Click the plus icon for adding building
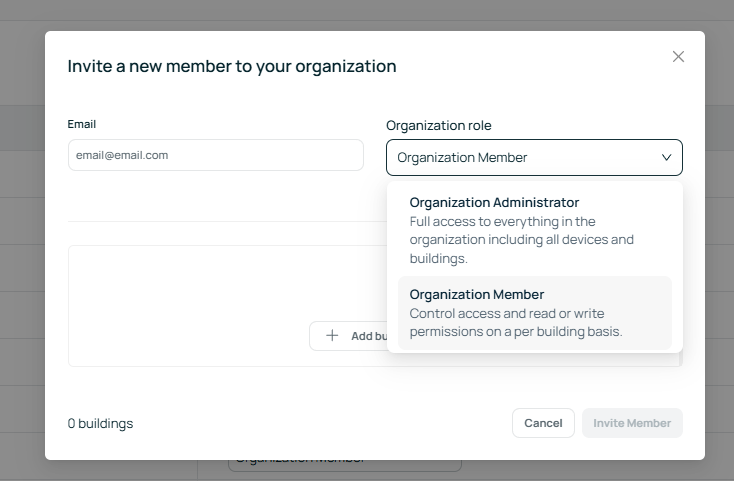This screenshot has width=734, height=481. coord(333,336)
